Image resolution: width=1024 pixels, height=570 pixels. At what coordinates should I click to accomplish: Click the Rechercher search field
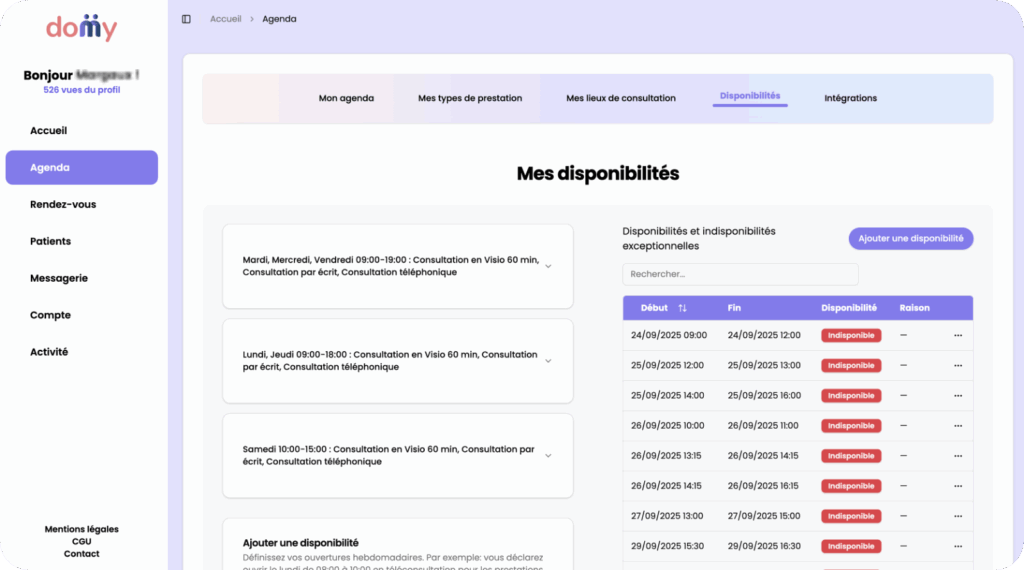click(x=740, y=274)
